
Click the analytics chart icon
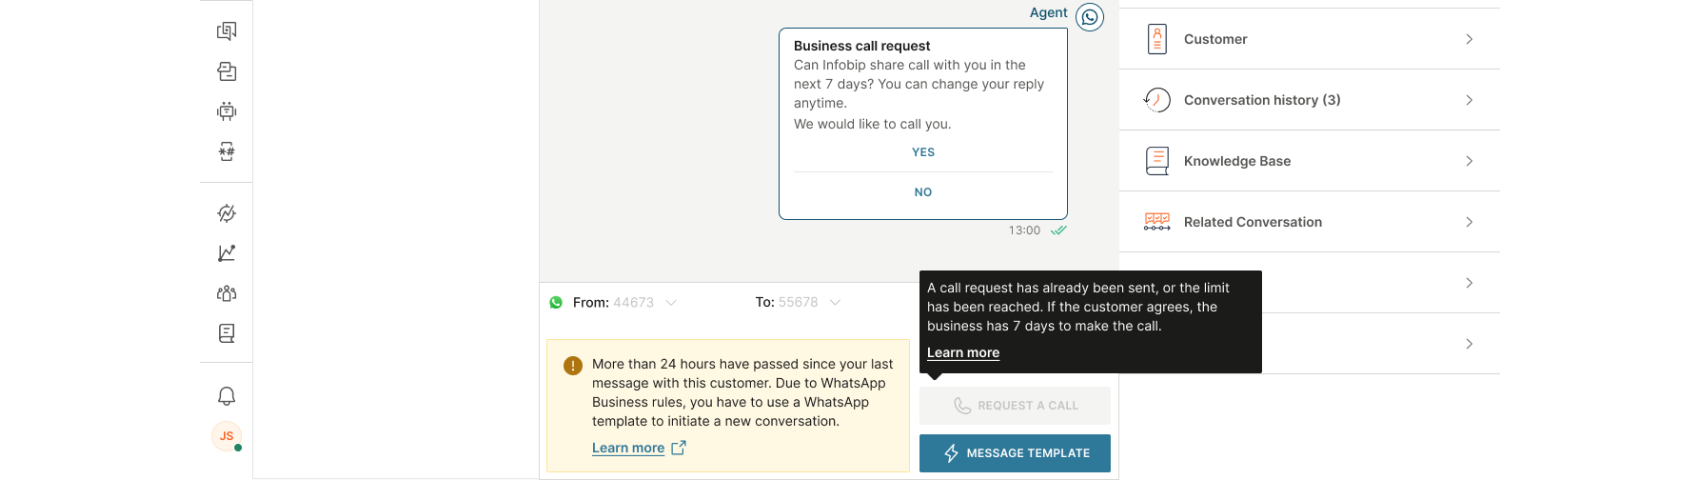[x=227, y=253]
